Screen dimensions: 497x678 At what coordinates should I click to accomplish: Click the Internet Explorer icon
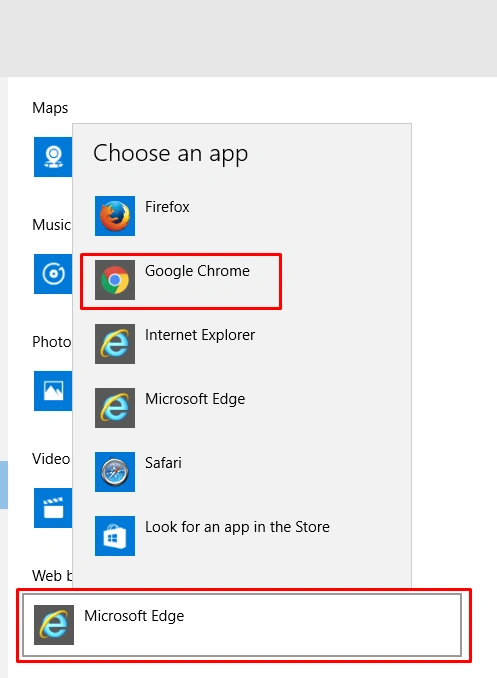coord(115,344)
